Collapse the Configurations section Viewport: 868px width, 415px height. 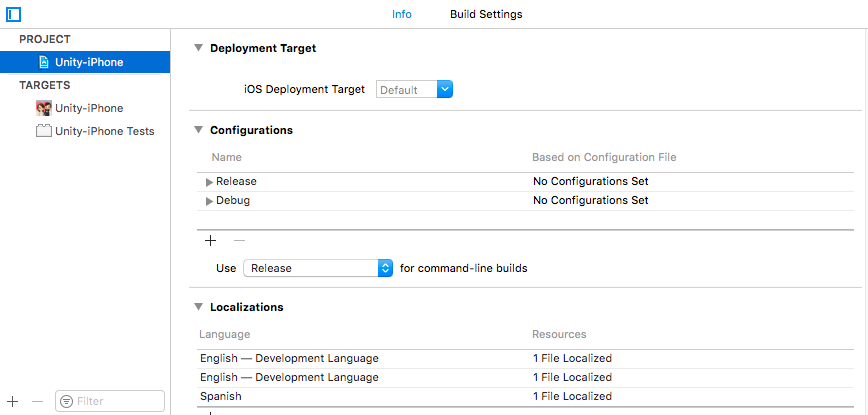click(198, 130)
